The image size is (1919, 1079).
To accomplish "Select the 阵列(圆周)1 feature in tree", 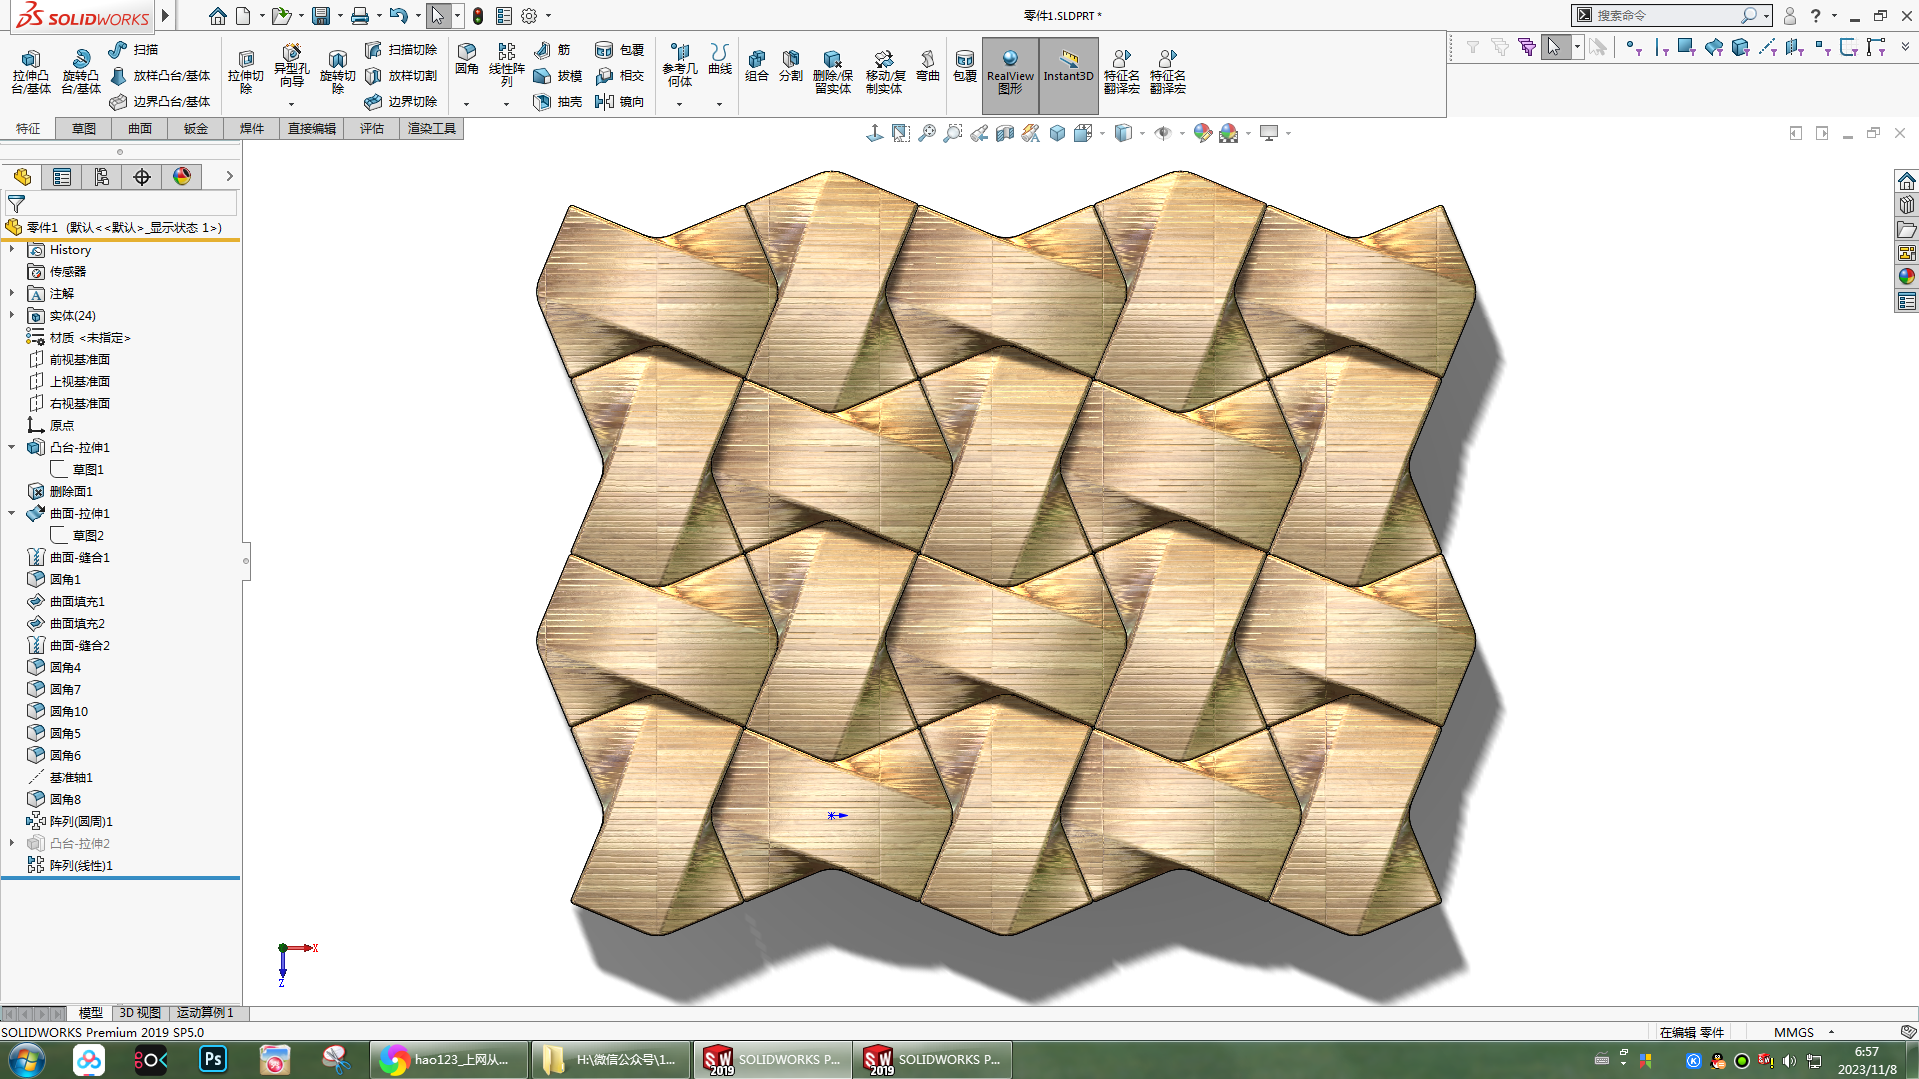I will point(70,821).
